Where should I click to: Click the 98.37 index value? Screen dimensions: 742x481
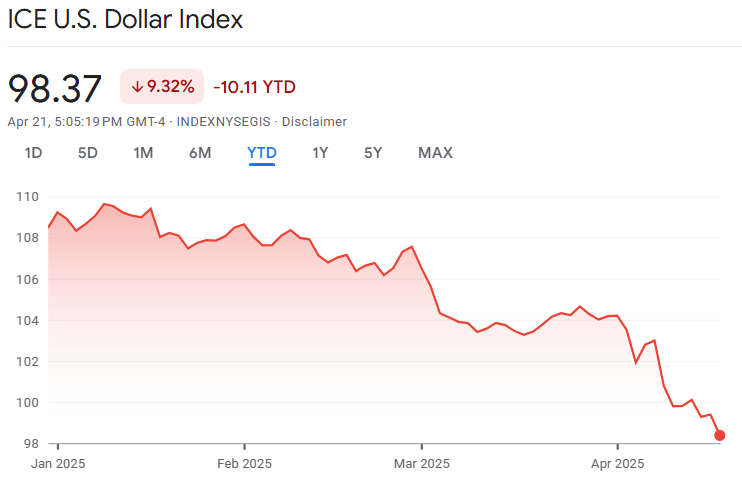click(x=55, y=88)
